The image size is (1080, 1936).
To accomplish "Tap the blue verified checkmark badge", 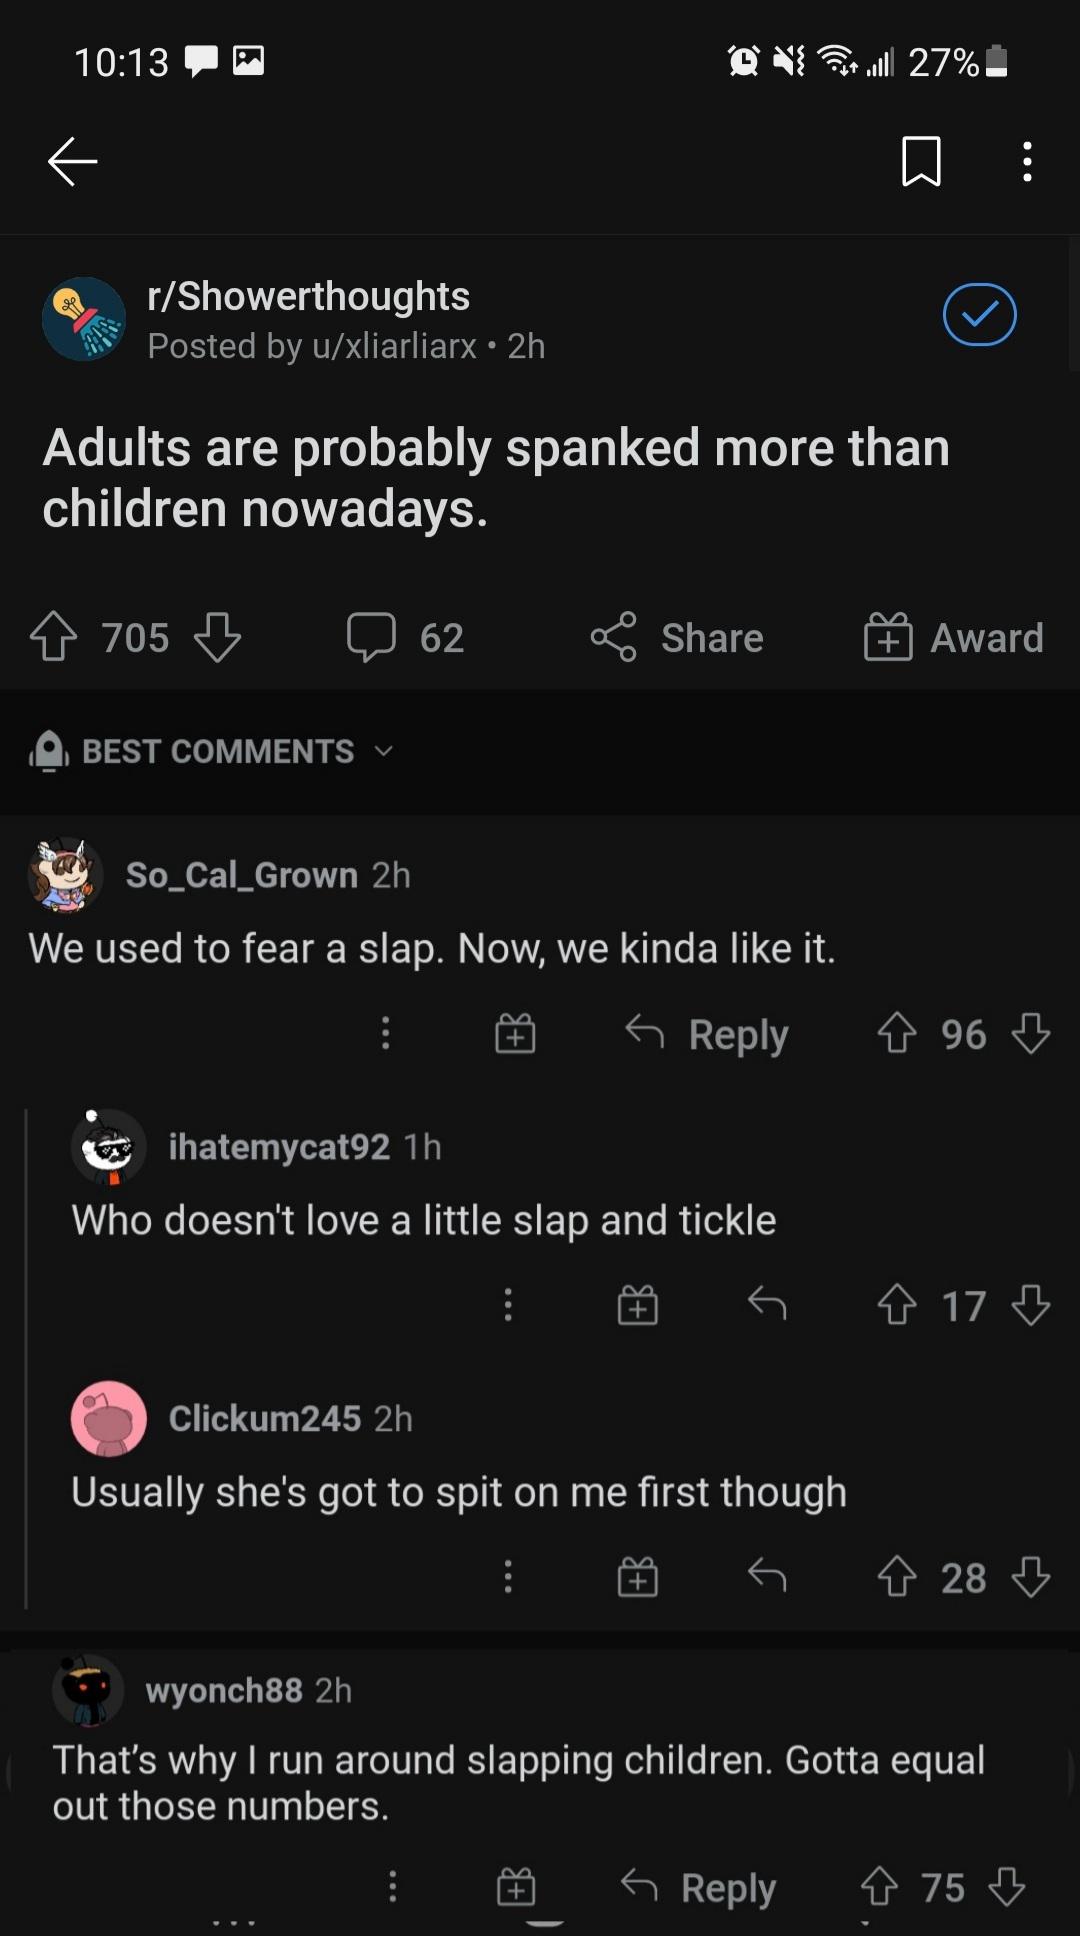I will click(979, 315).
